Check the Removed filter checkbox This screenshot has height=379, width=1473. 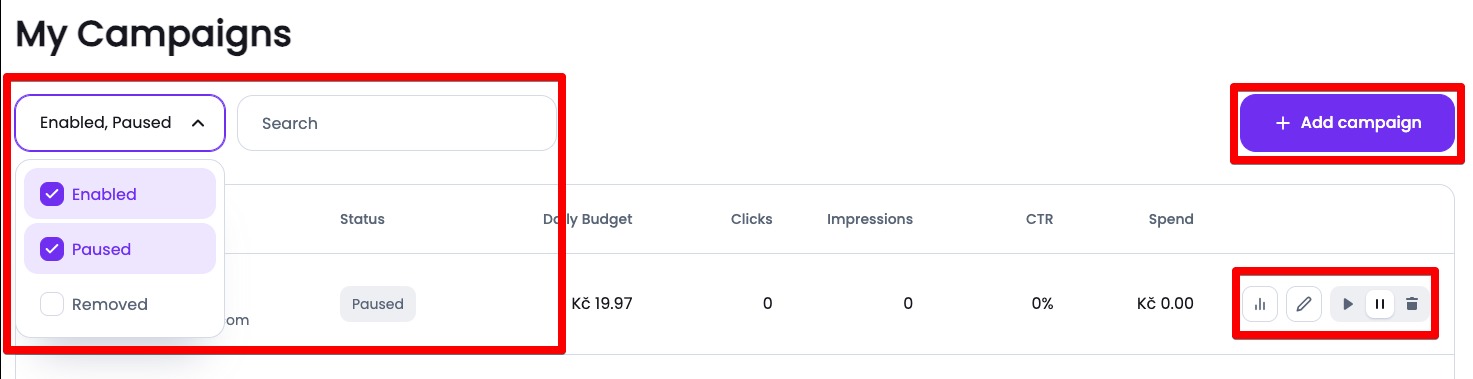(x=52, y=304)
